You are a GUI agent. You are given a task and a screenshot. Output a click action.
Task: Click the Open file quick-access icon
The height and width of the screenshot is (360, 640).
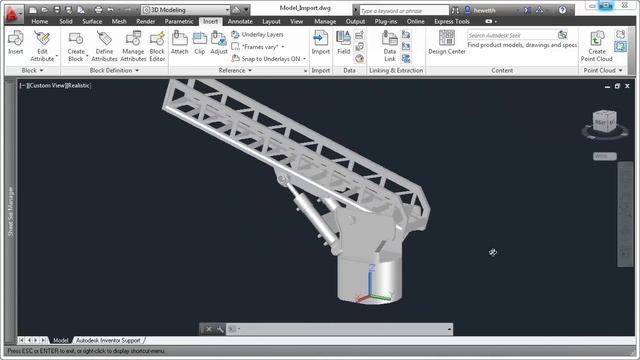pos(44,10)
